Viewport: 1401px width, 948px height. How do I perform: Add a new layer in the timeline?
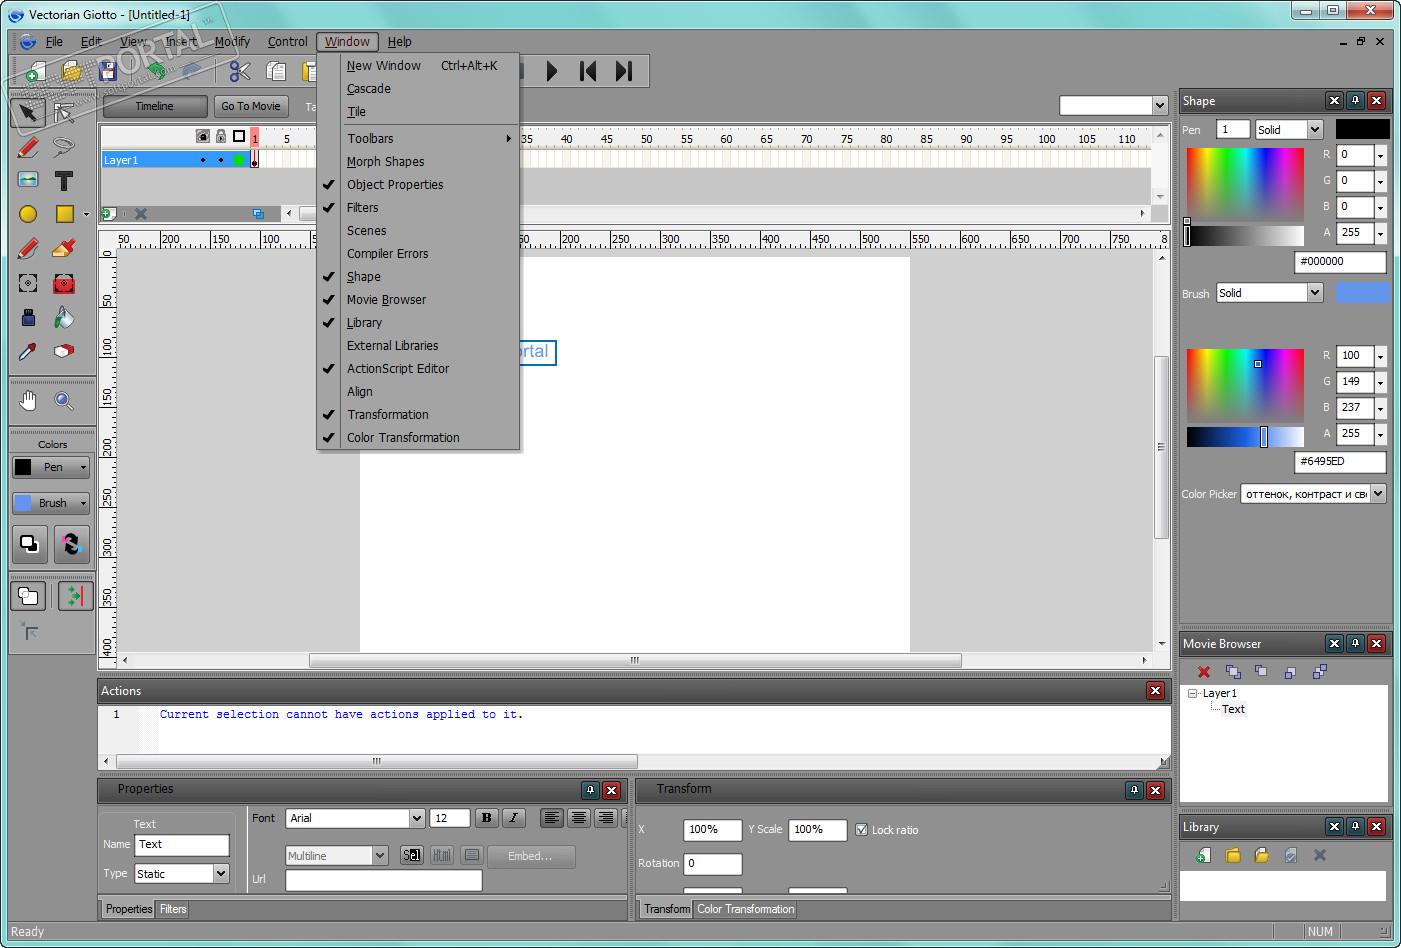click(108, 213)
